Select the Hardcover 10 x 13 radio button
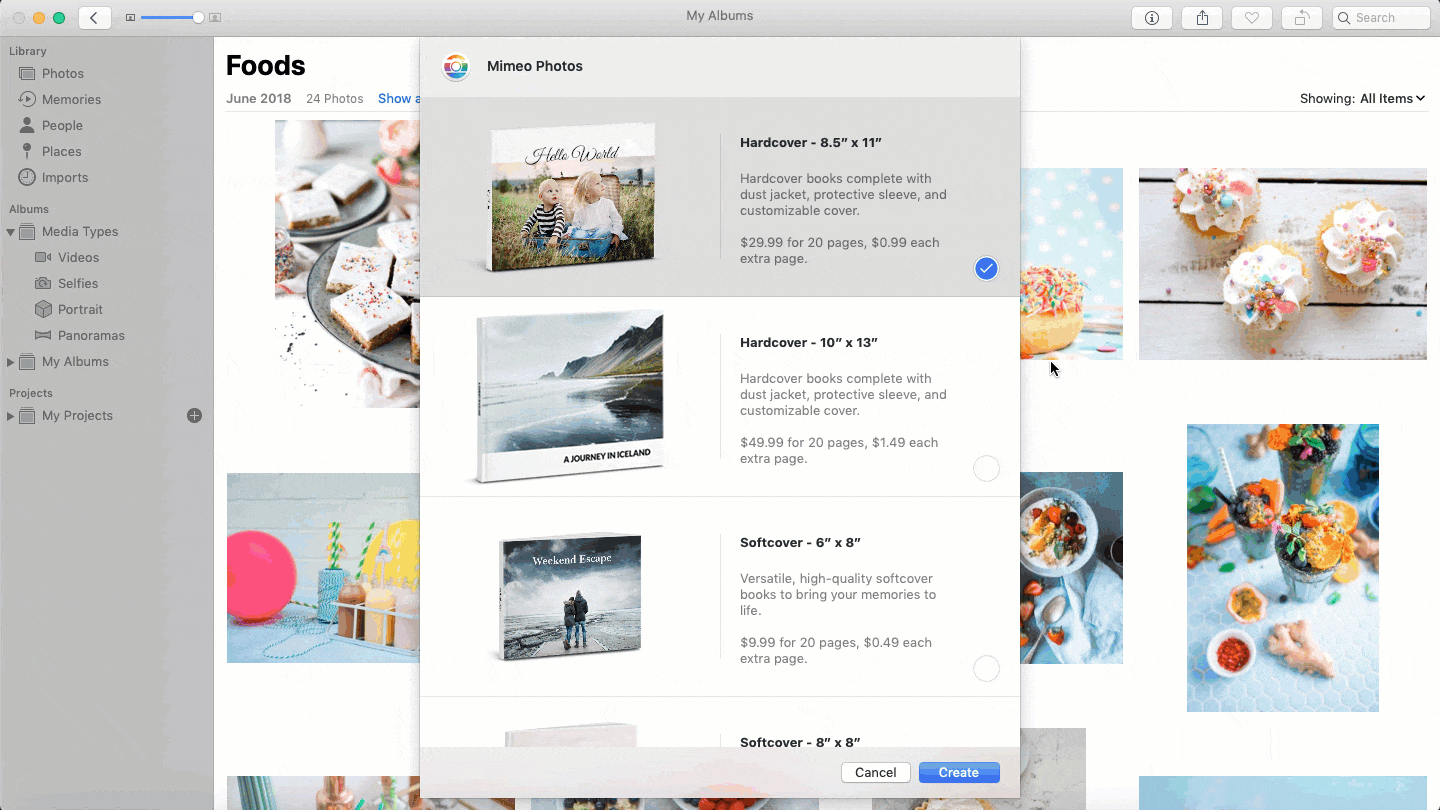Screen dimensions: 1440x810 pyautogui.click(x=986, y=468)
